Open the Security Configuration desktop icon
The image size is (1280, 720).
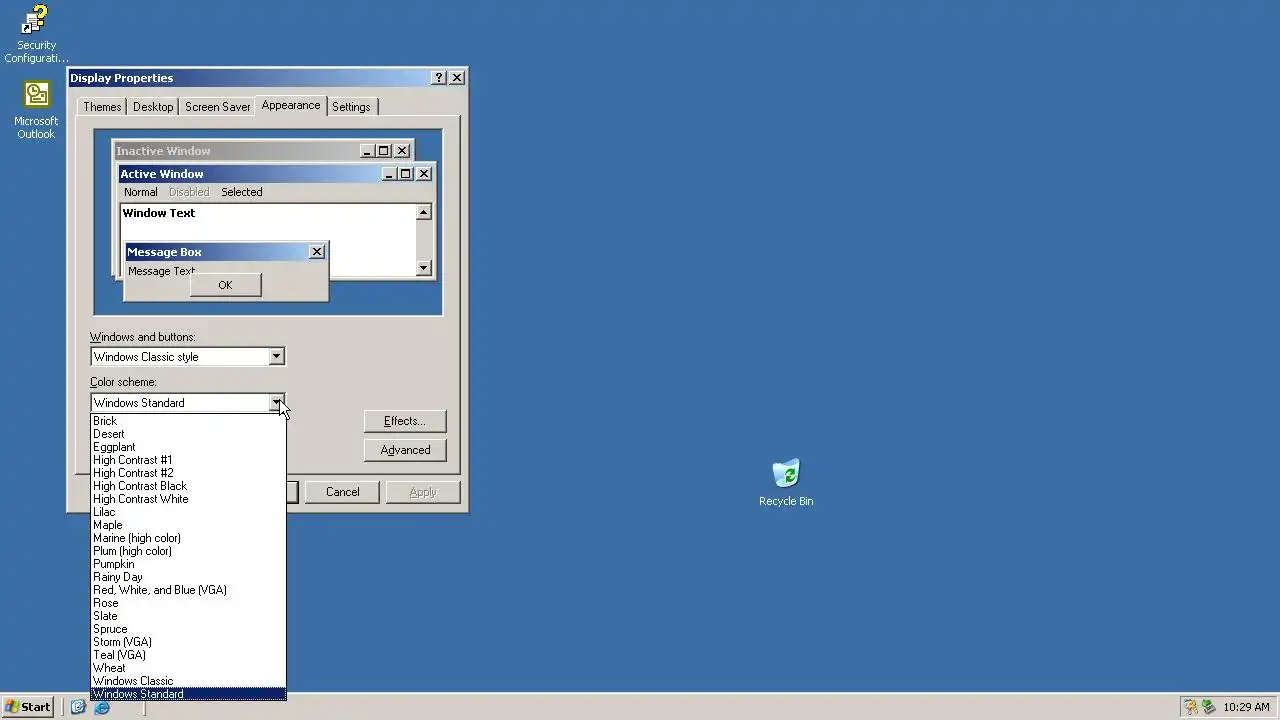point(36,34)
